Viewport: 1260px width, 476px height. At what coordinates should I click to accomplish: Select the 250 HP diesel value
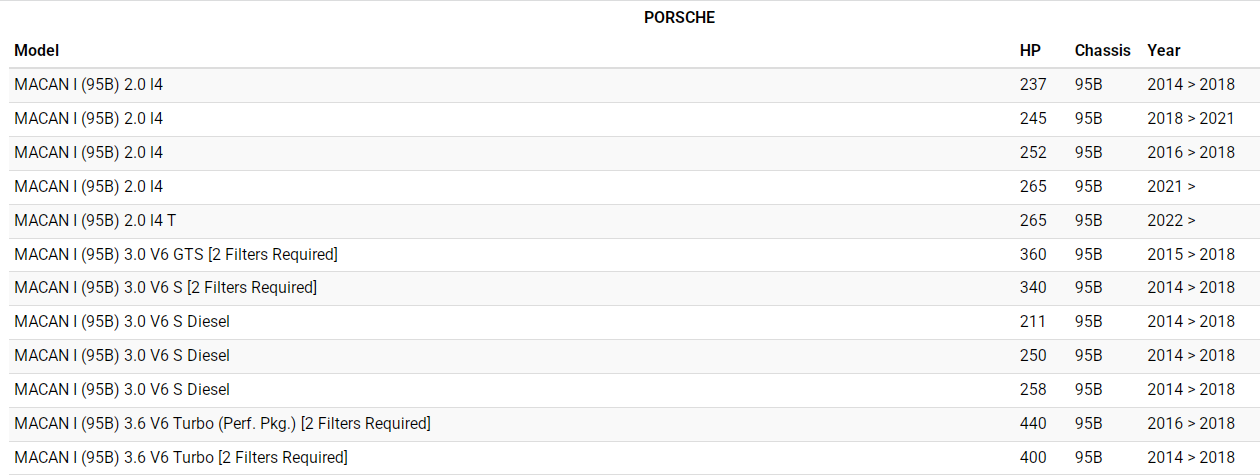point(1033,355)
